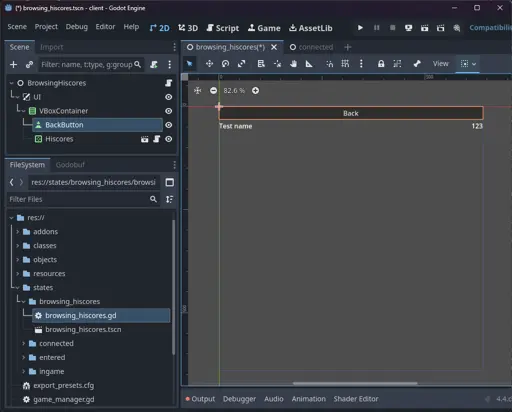Choose the Pivot point tool
The image size is (512, 412).
coord(277,64)
